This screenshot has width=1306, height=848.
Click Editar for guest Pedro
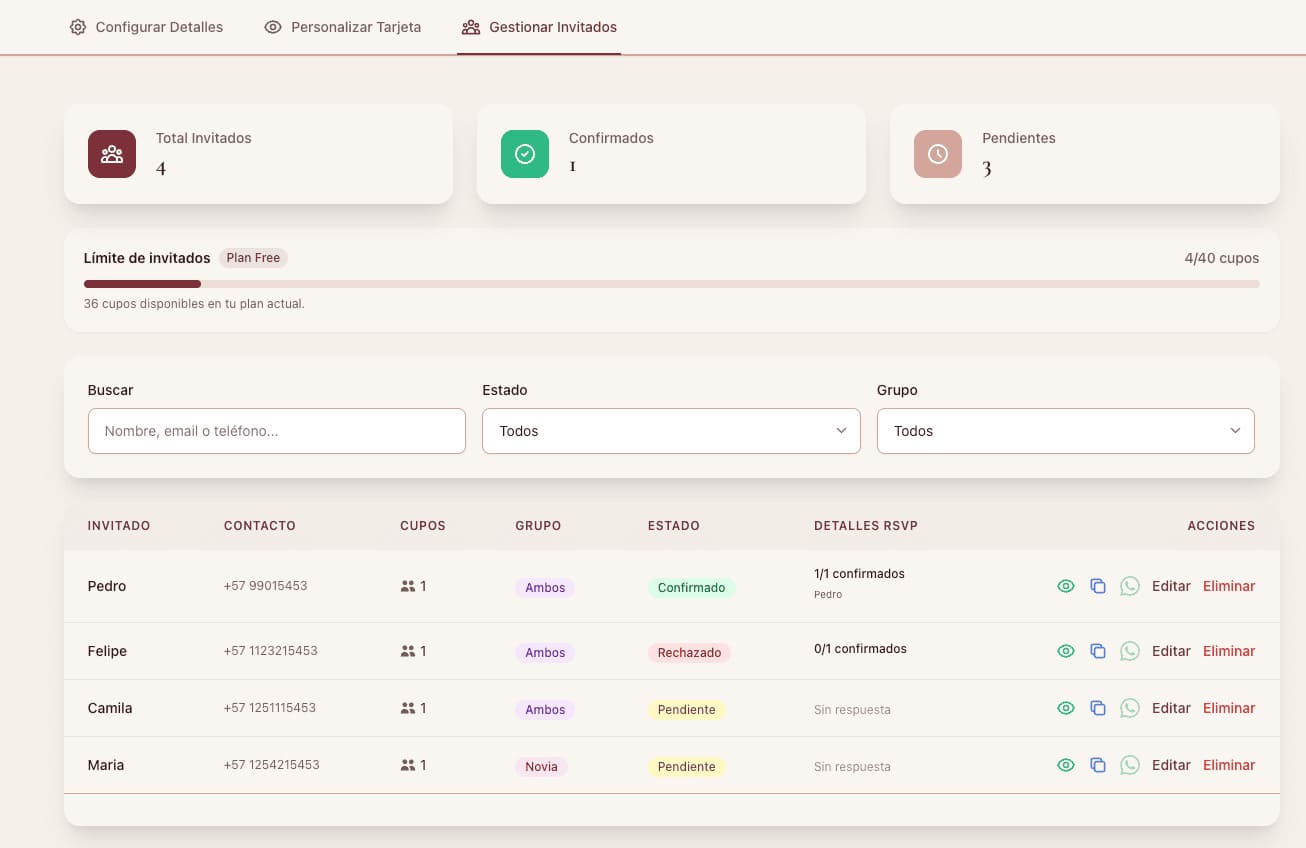click(x=1171, y=586)
